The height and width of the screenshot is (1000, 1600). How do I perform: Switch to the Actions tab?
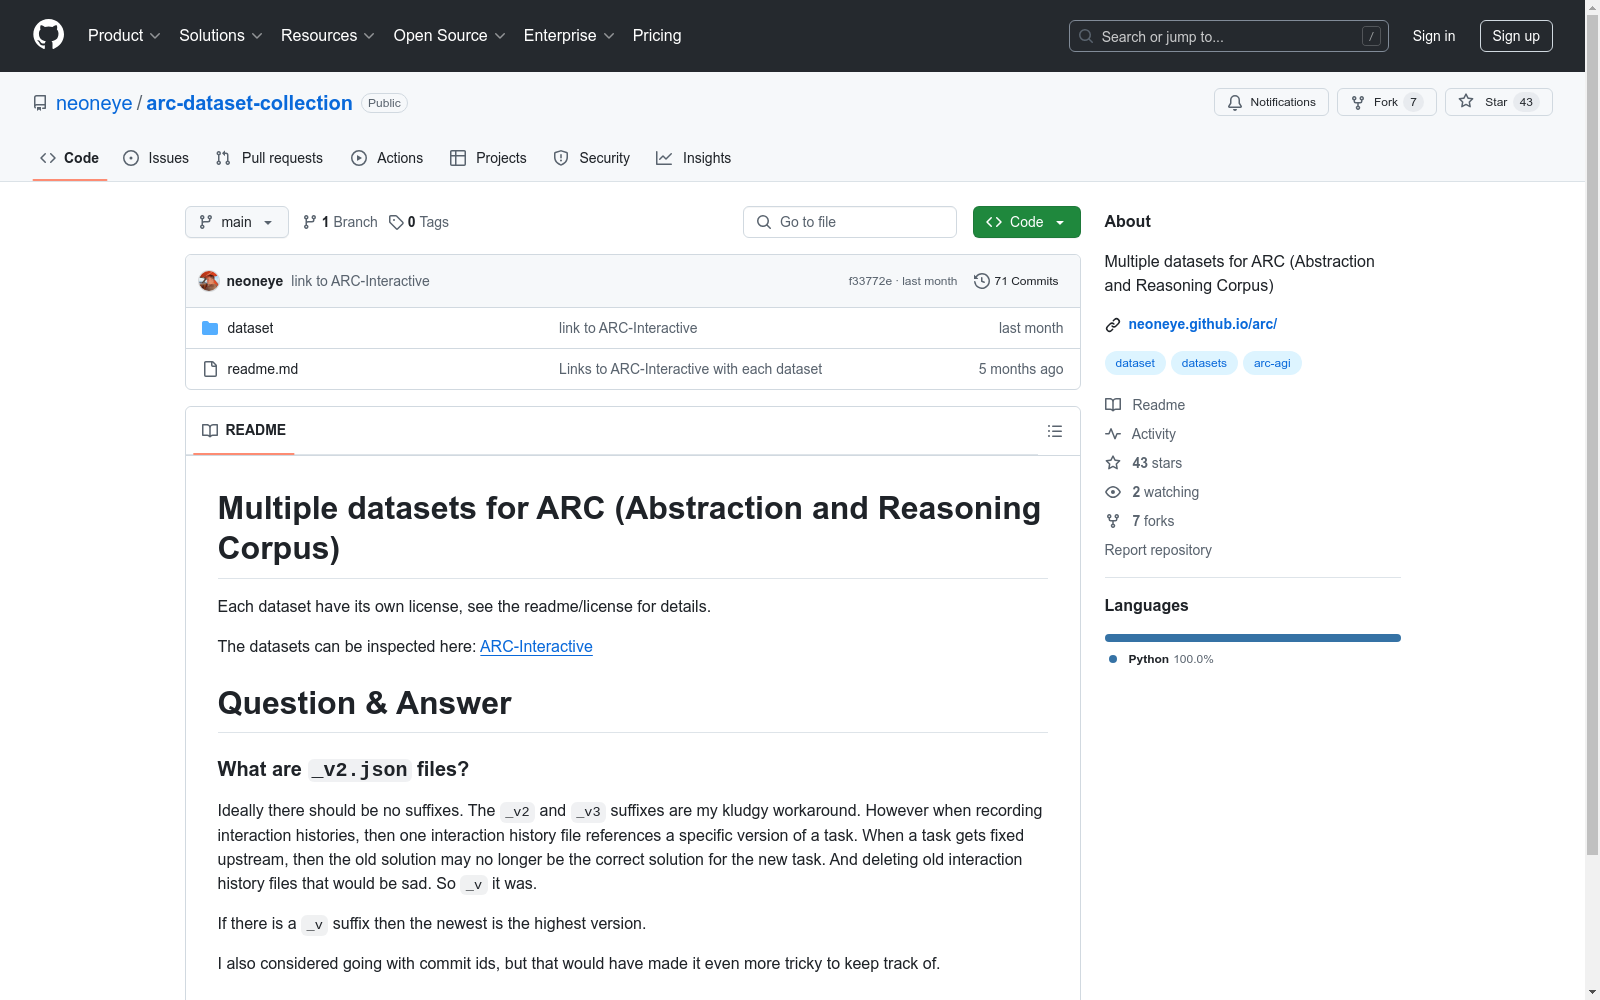click(x=387, y=158)
